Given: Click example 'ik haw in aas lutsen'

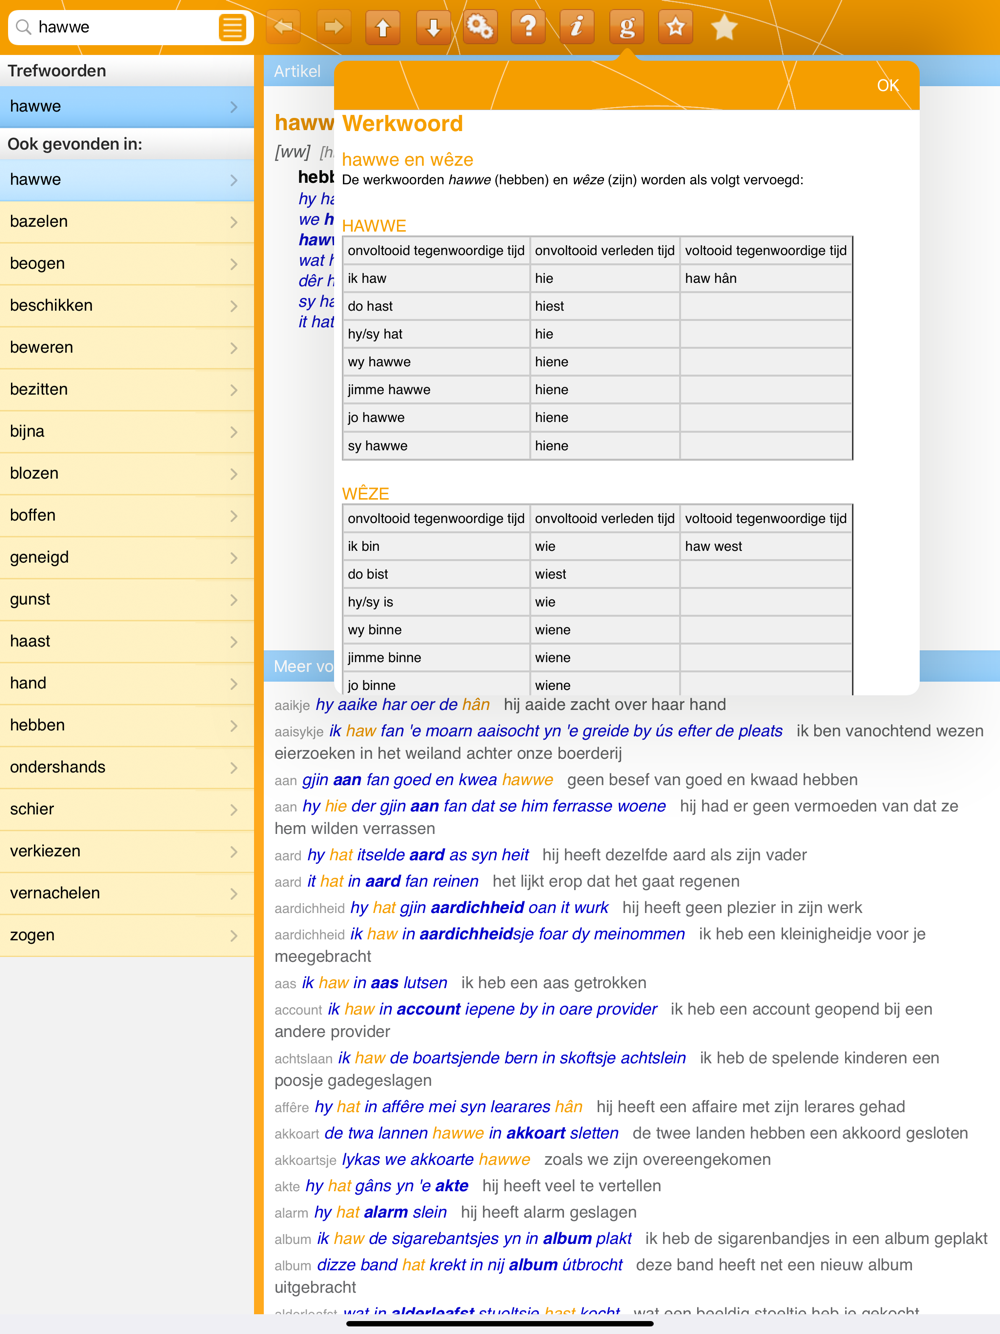Looking at the screenshot, I should click(x=375, y=983).
